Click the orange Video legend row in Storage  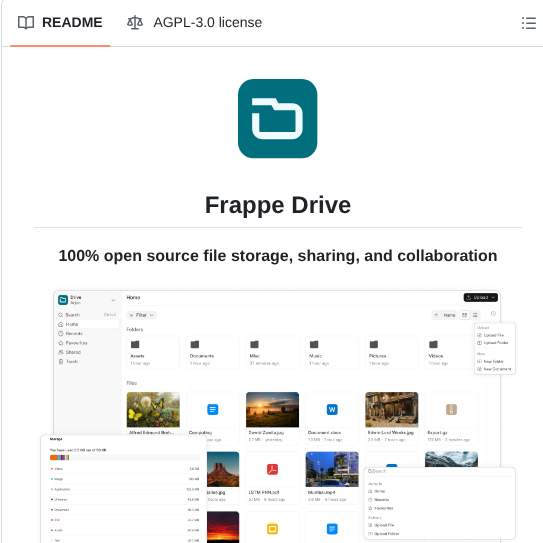(125, 469)
